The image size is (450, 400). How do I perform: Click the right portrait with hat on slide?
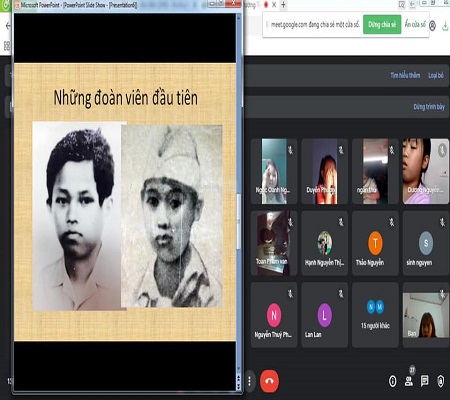coord(172,216)
